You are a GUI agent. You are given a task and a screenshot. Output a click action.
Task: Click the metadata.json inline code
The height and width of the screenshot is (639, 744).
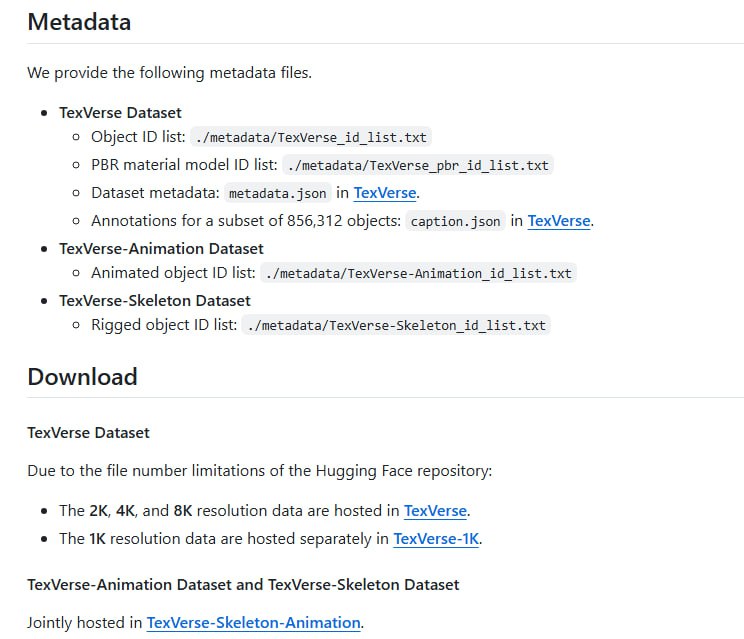coord(277,193)
